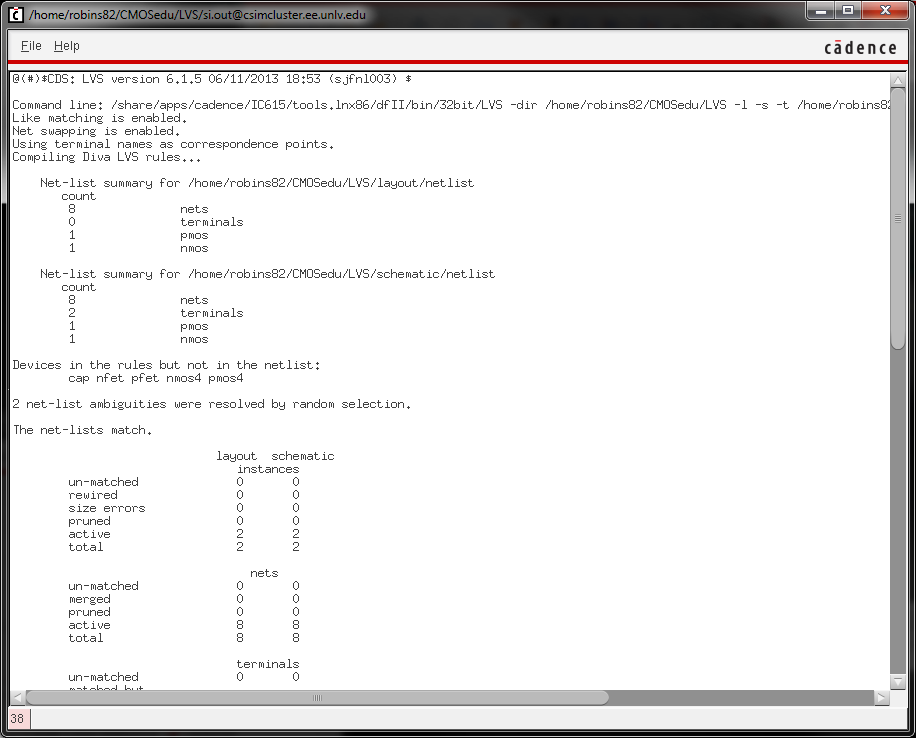This screenshot has width=916, height=738.
Task: Open the File menu
Action: tap(31, 46)
